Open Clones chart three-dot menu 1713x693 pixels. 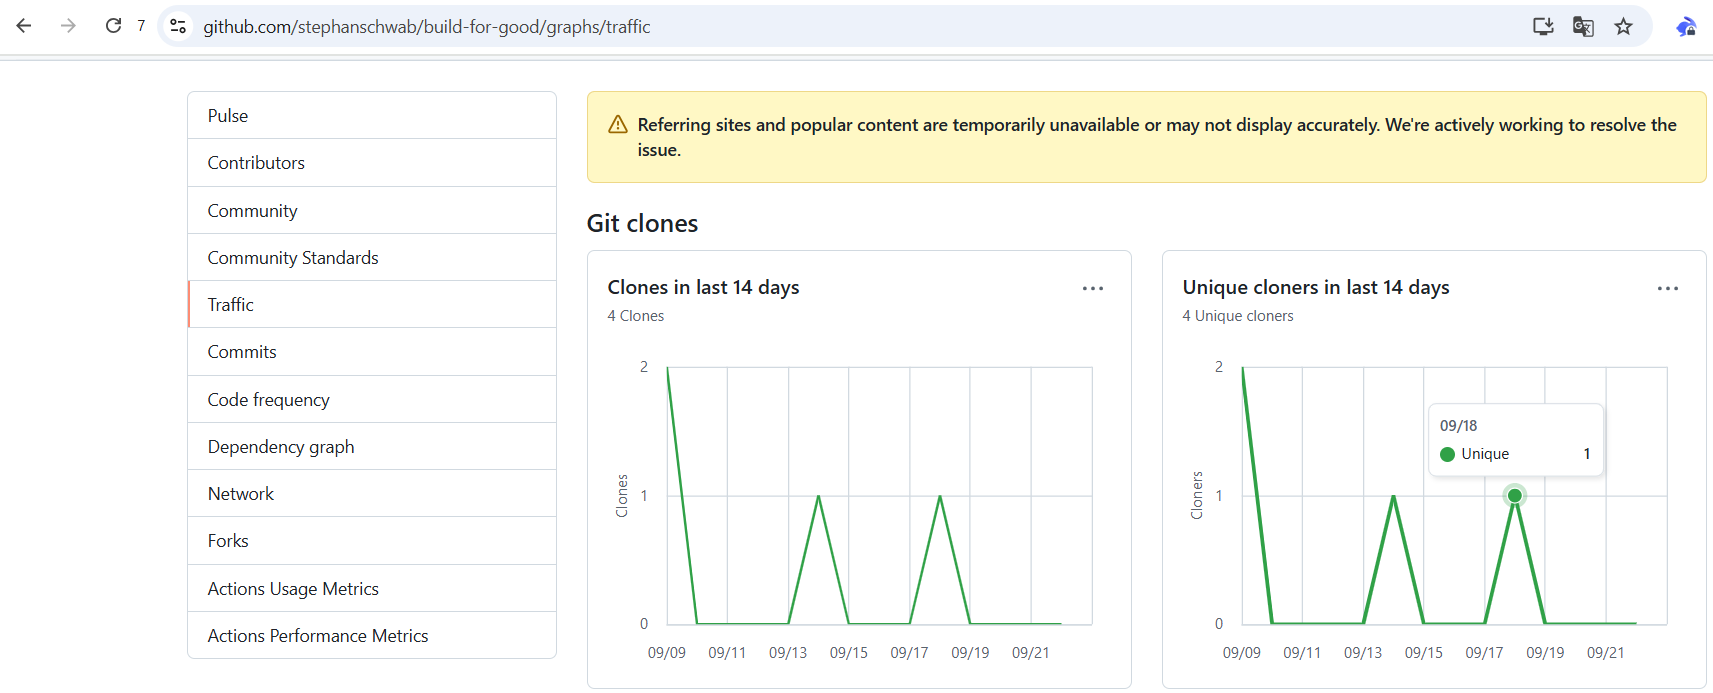[1092, 288]
